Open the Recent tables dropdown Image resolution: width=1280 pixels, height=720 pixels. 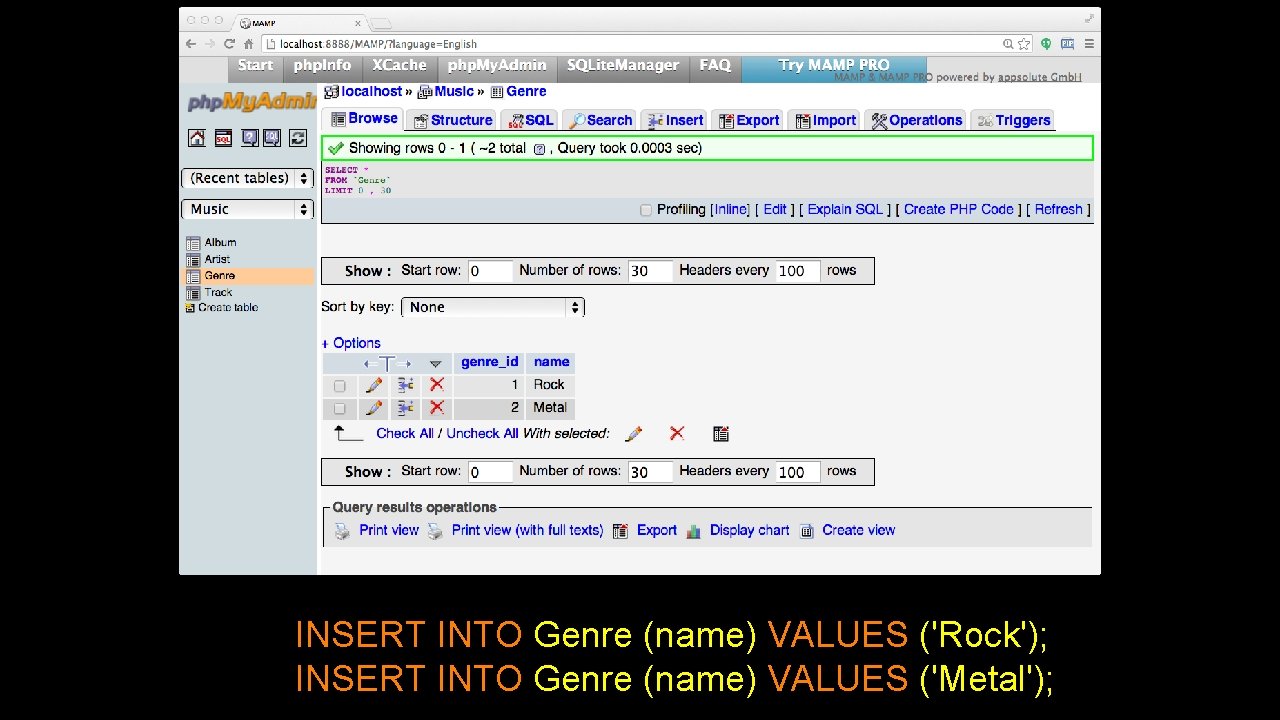[x=247, y=178]
